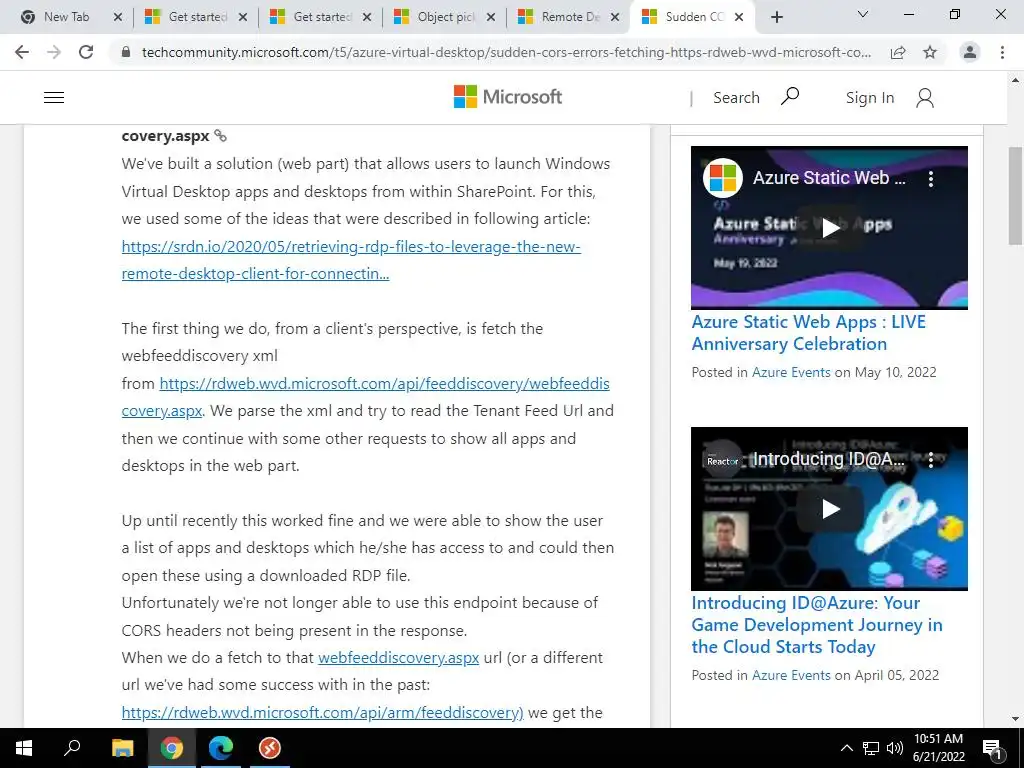Open the rdweb api/arm/feeddiscovery link
The image size is (1024, 768).
tap(323, 712)
